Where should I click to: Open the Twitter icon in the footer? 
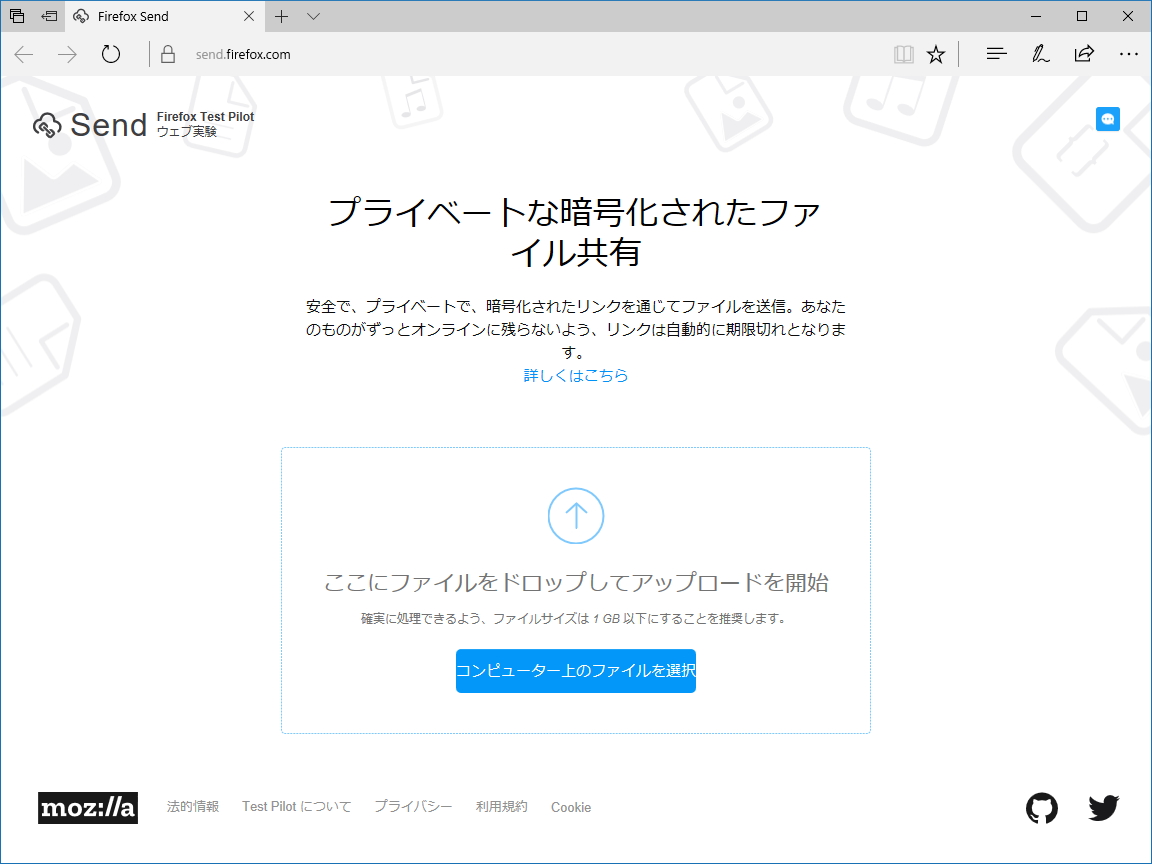pos(1103,807)
